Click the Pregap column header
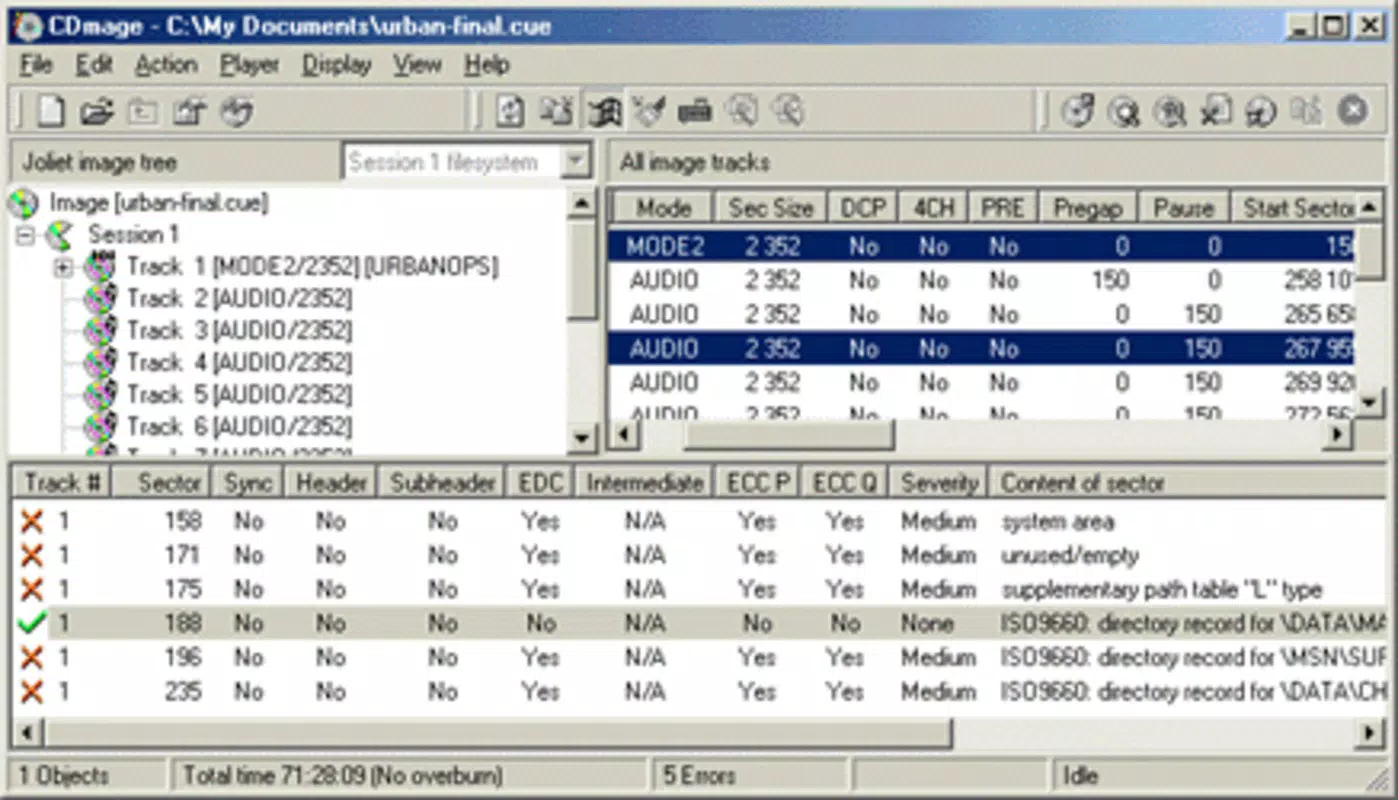This screenshot has height=800, width=1398. pyautogui.click(x=1088, y=208)
